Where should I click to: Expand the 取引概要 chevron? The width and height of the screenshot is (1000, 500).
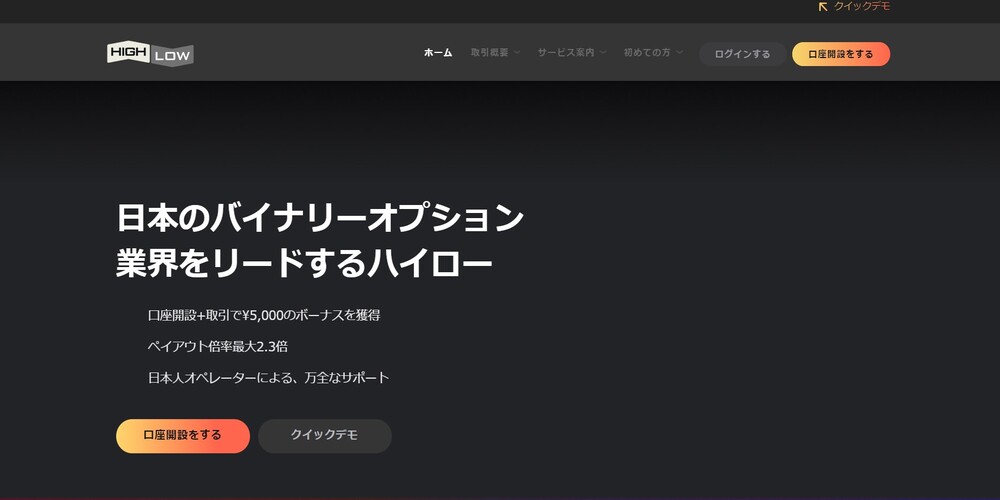coord(517,53)
